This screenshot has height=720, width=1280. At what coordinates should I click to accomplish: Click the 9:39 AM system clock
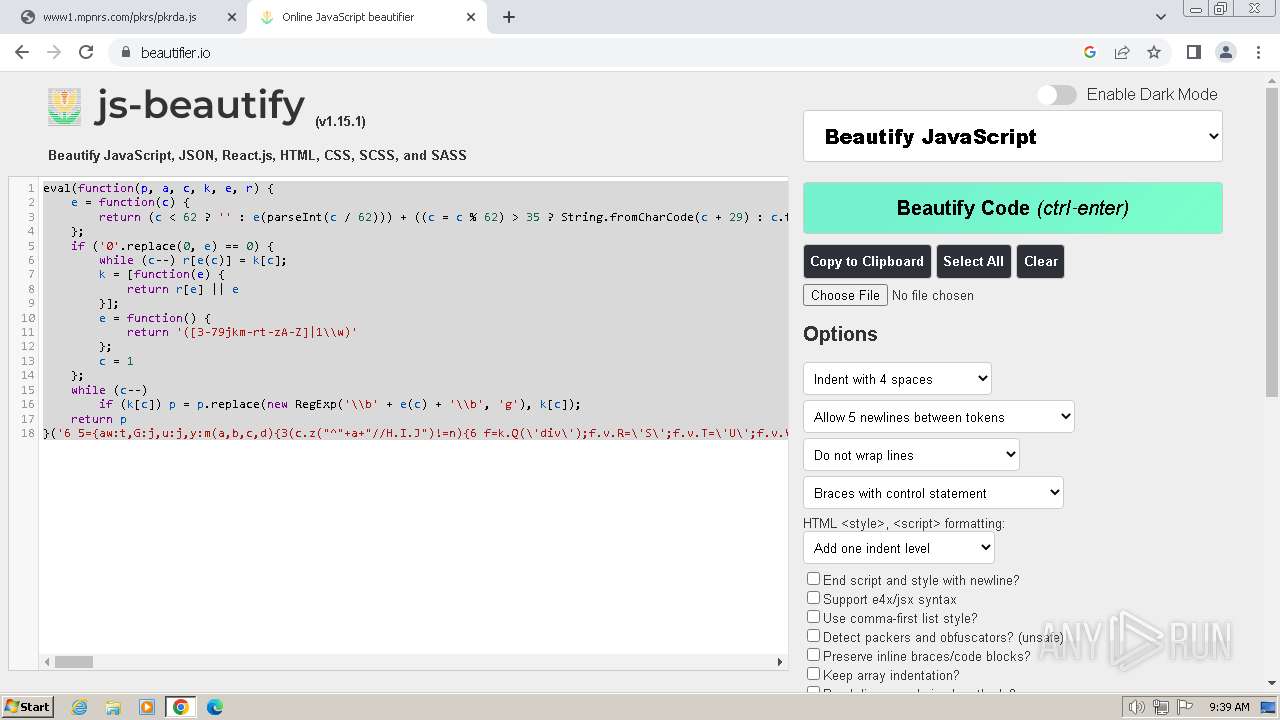1229,707
